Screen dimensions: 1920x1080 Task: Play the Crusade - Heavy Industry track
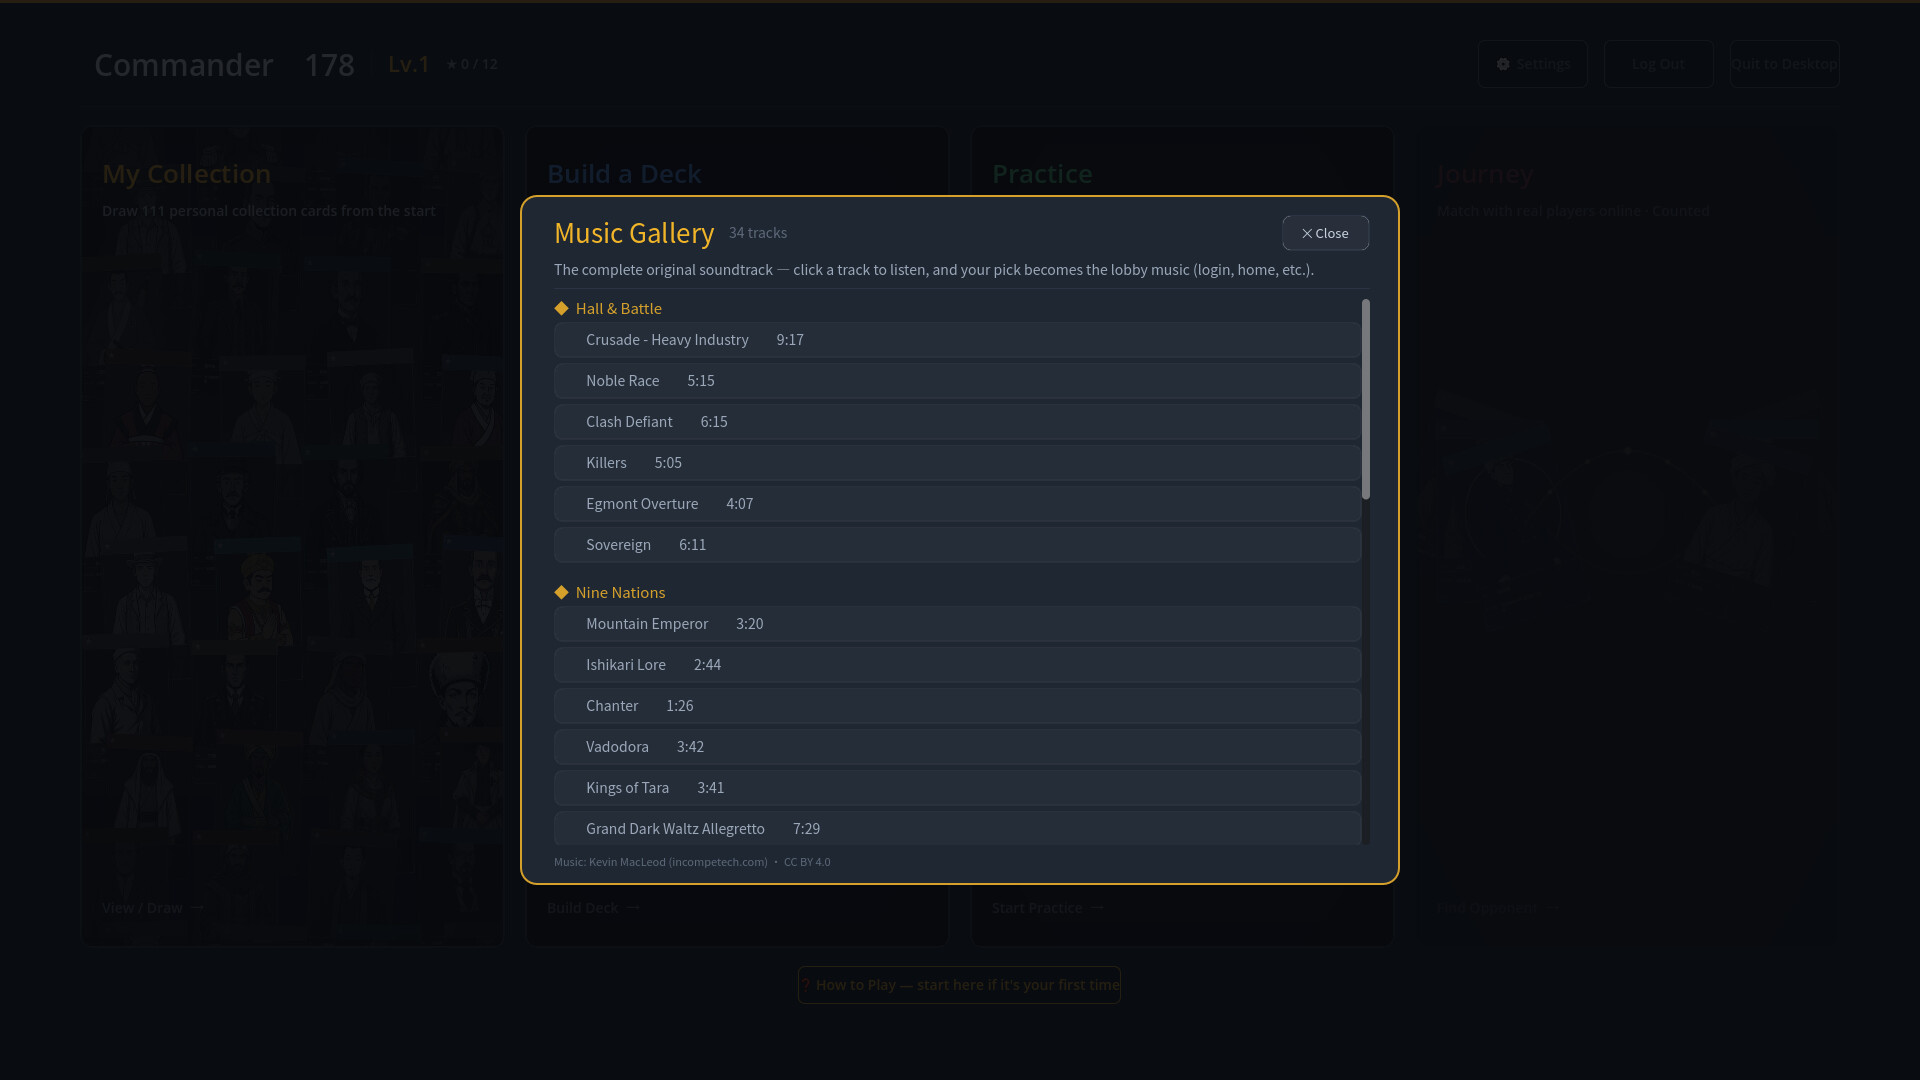pyautogui.click(x=957, y=340)
